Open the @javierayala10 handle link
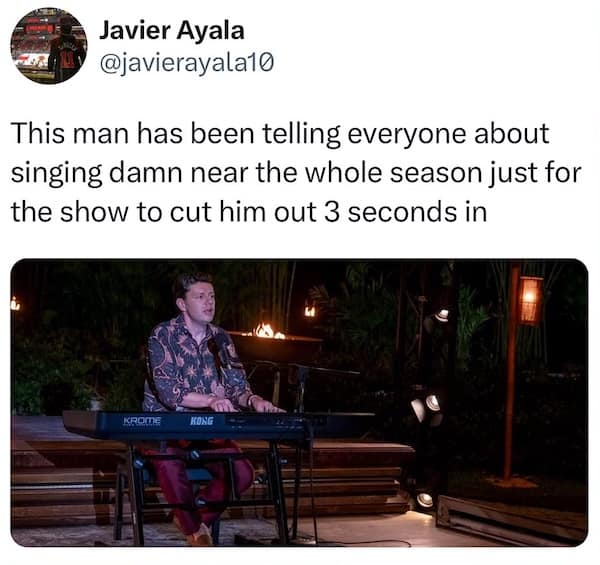Image resolution: width=600 pixels, height=565 pixels. [187, 63]
